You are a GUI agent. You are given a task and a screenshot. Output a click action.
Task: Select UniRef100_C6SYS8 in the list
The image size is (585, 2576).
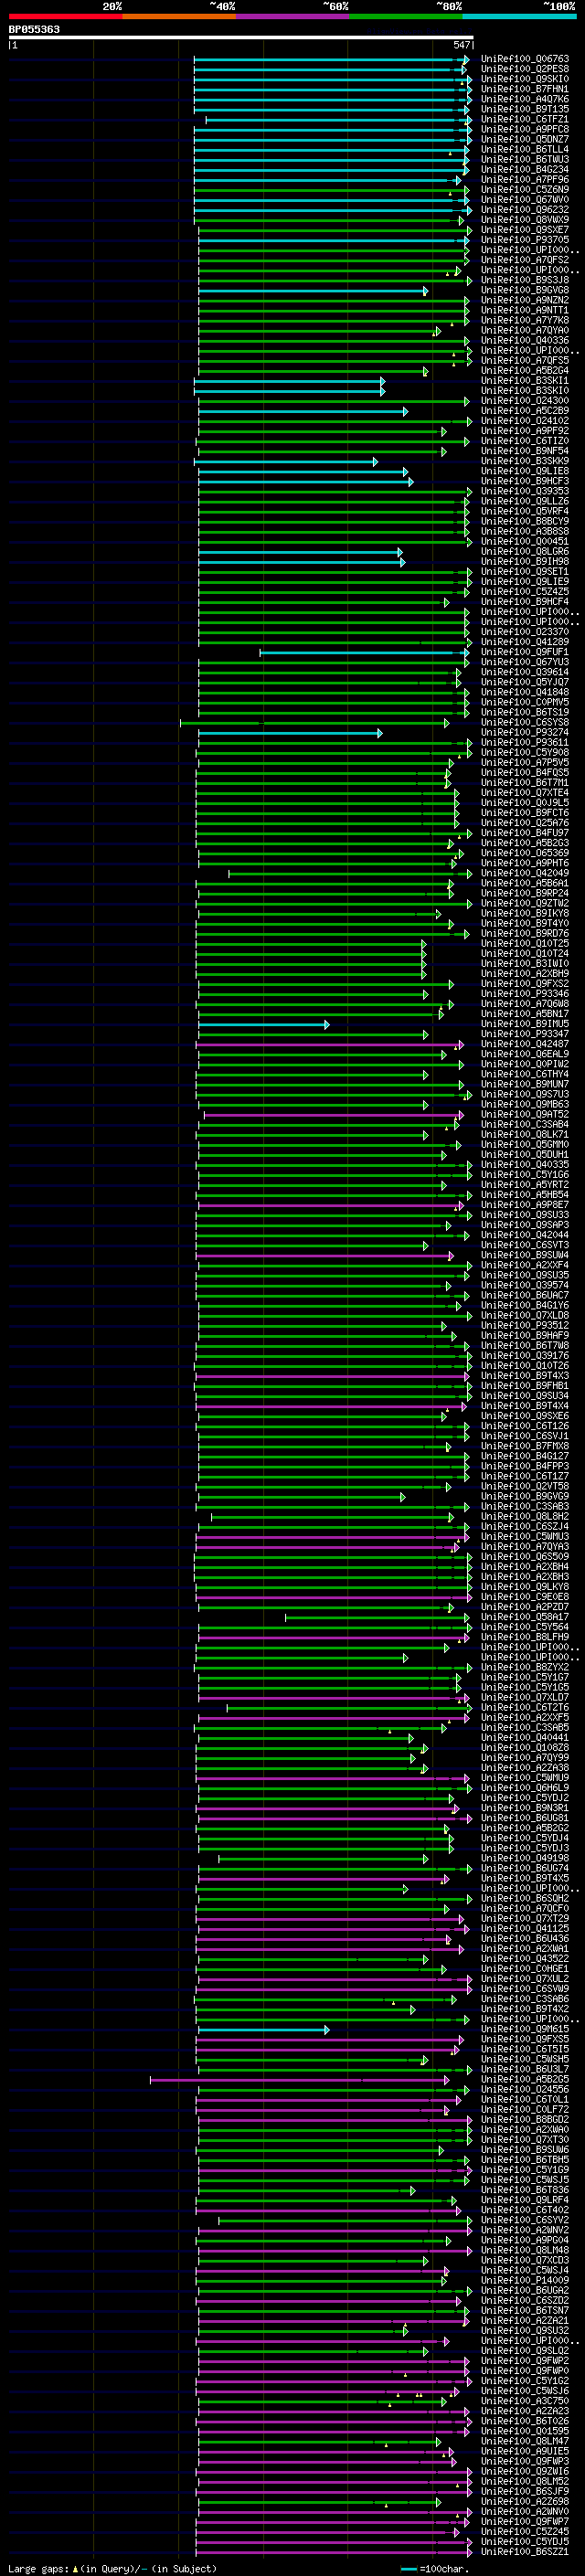click(x=525, y=722)
